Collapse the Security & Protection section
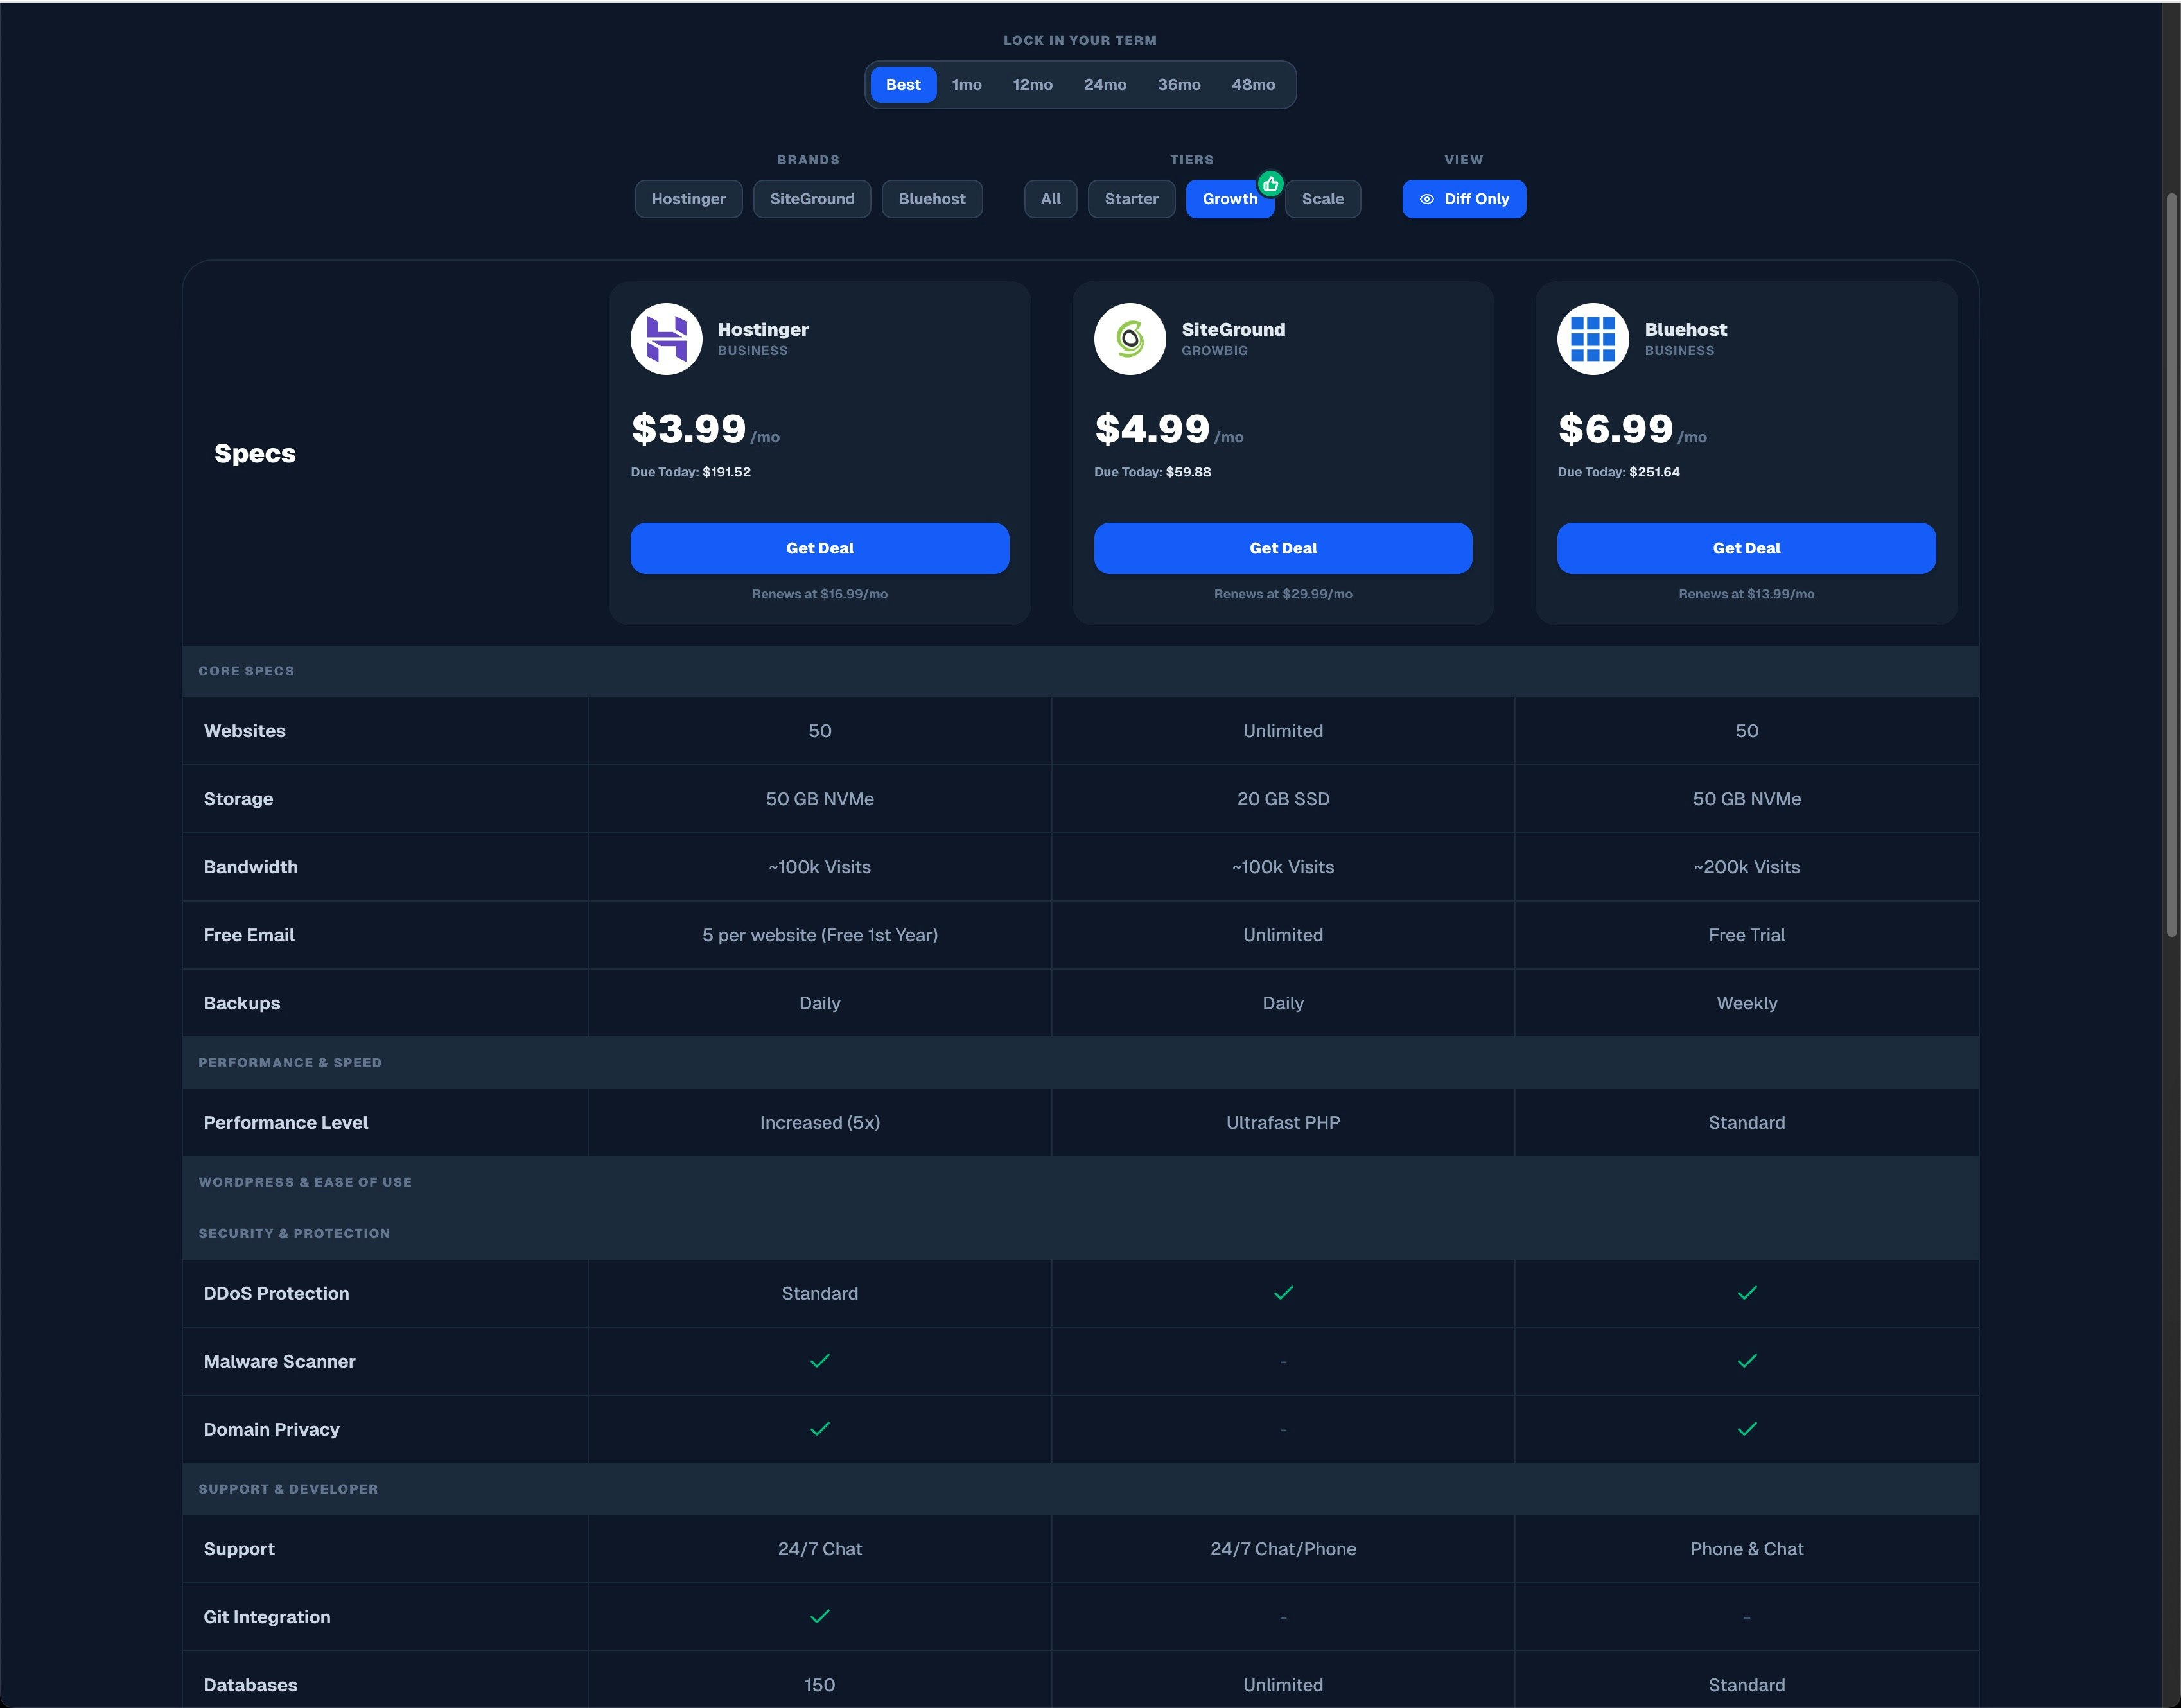The image size is (2181, 1708). [x=294, y=1233]
